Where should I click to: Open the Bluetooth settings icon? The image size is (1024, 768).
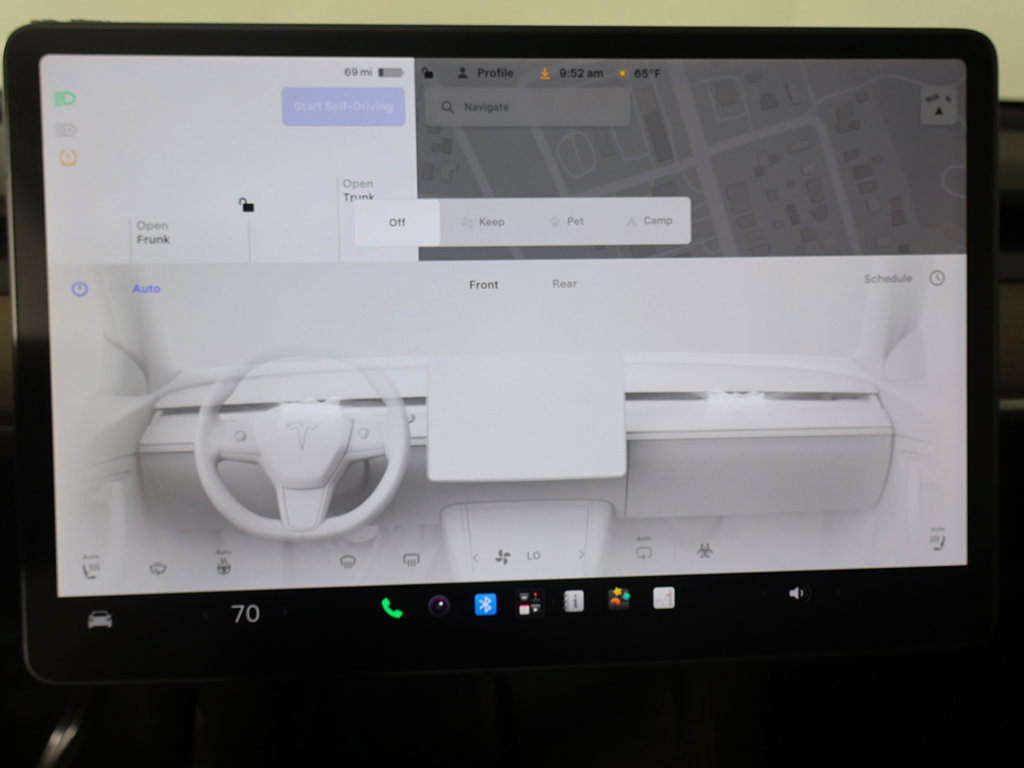click(x=485, y=604)
